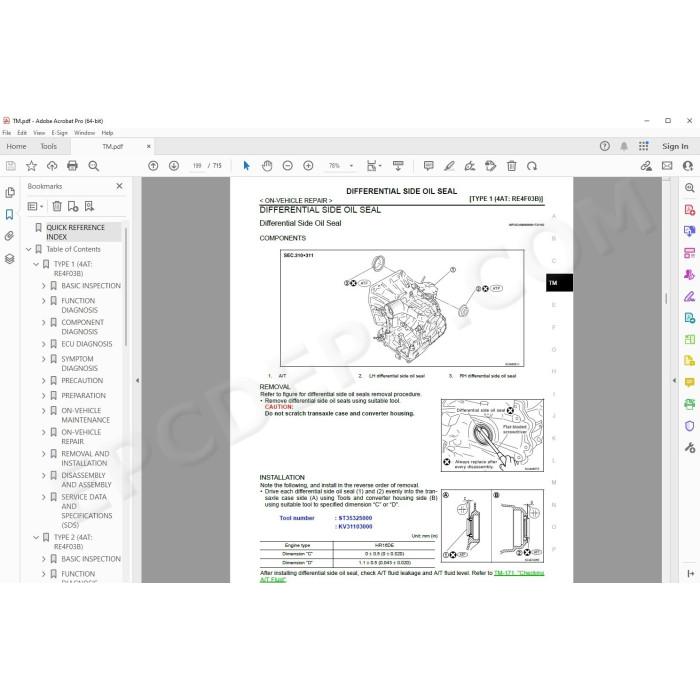This screenshot has height=700, width=700.
Task: Click the current page number field
Action: (x=197, y=166)
